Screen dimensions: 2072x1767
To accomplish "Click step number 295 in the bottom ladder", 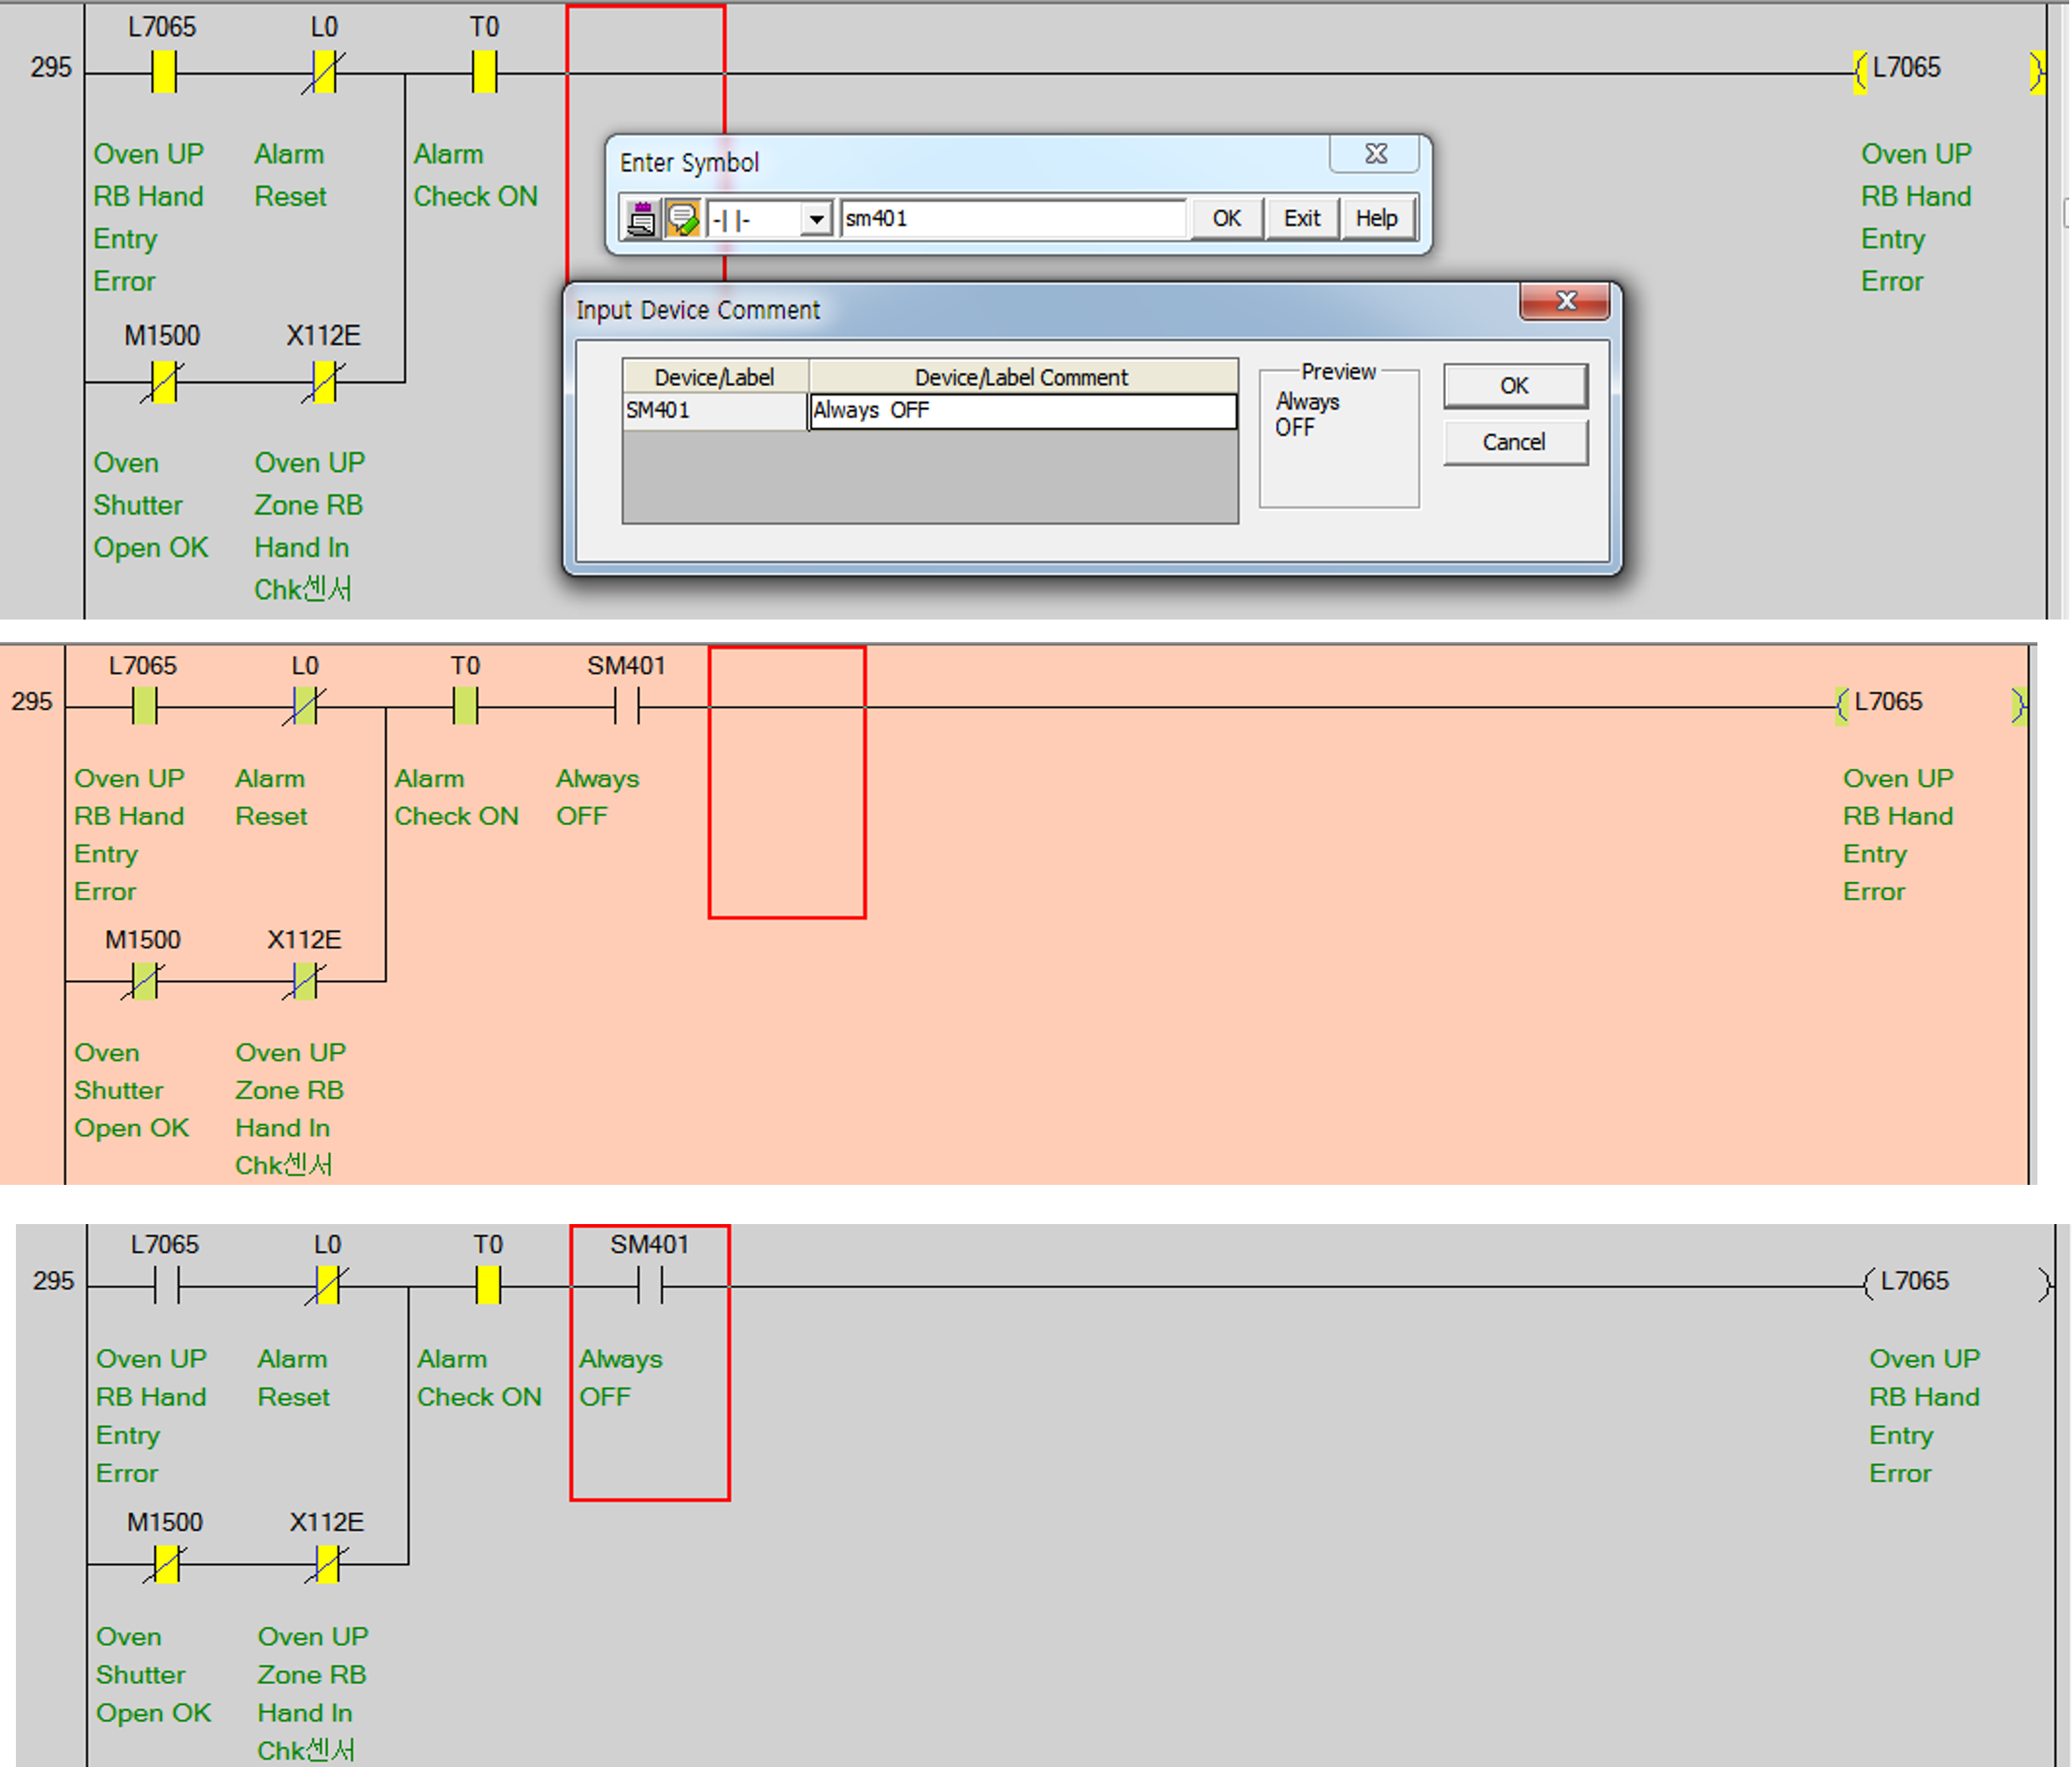I will pyautogui.click(x=53, y=1281).
